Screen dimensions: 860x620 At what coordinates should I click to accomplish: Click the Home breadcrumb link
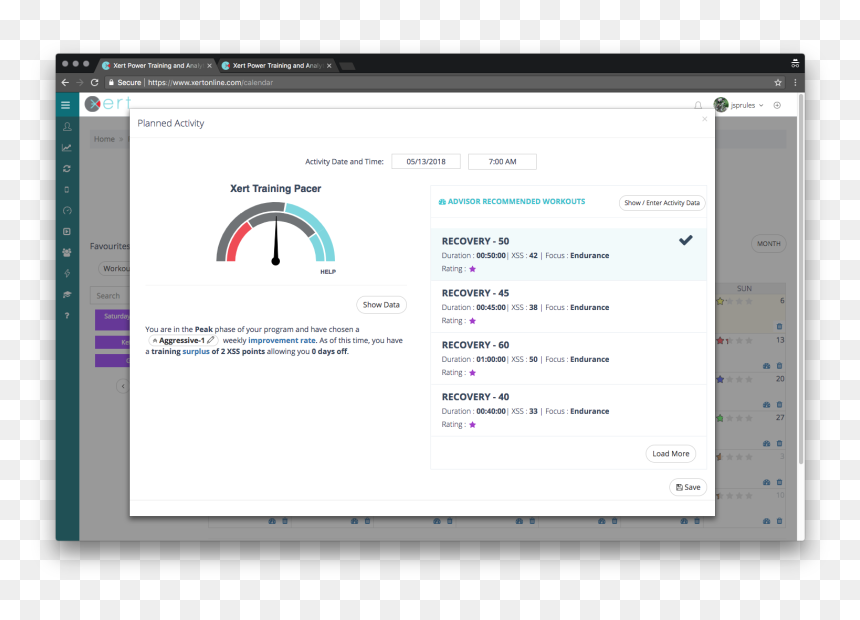104,139
